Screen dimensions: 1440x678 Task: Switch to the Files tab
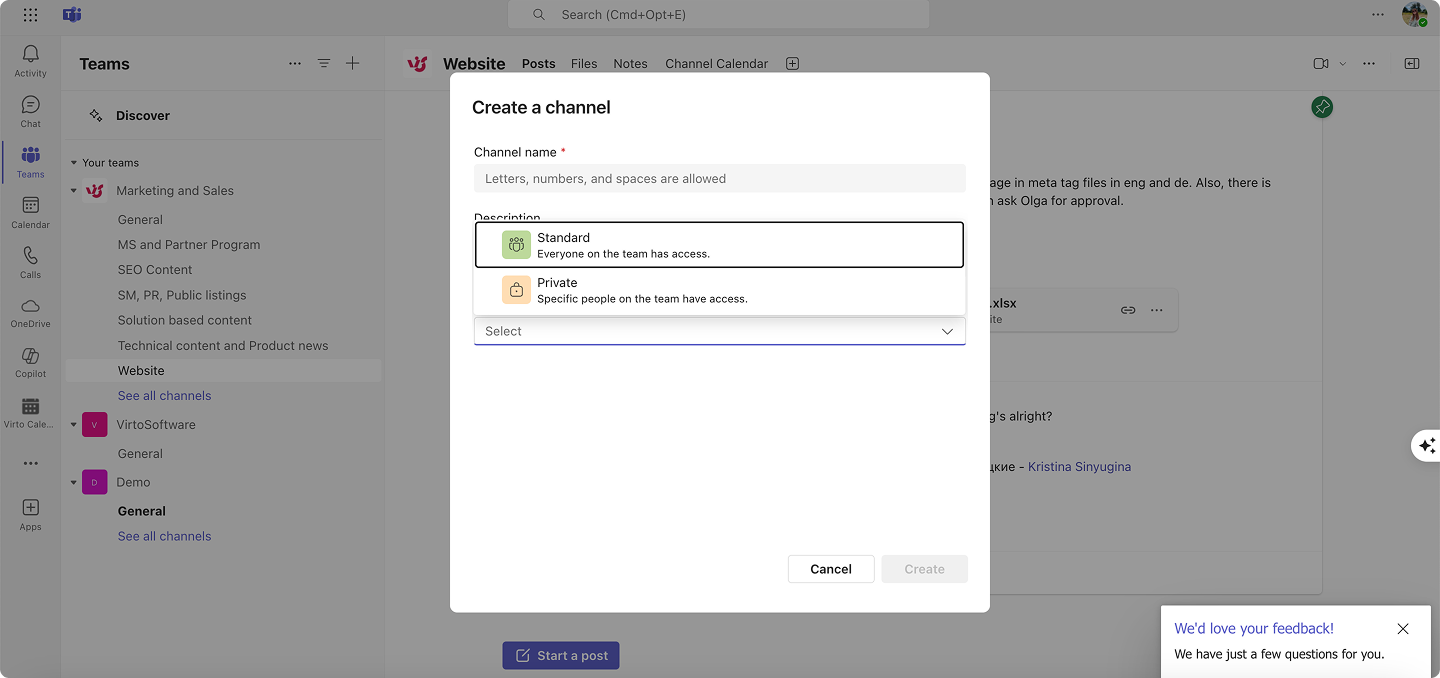click(584, 63)
